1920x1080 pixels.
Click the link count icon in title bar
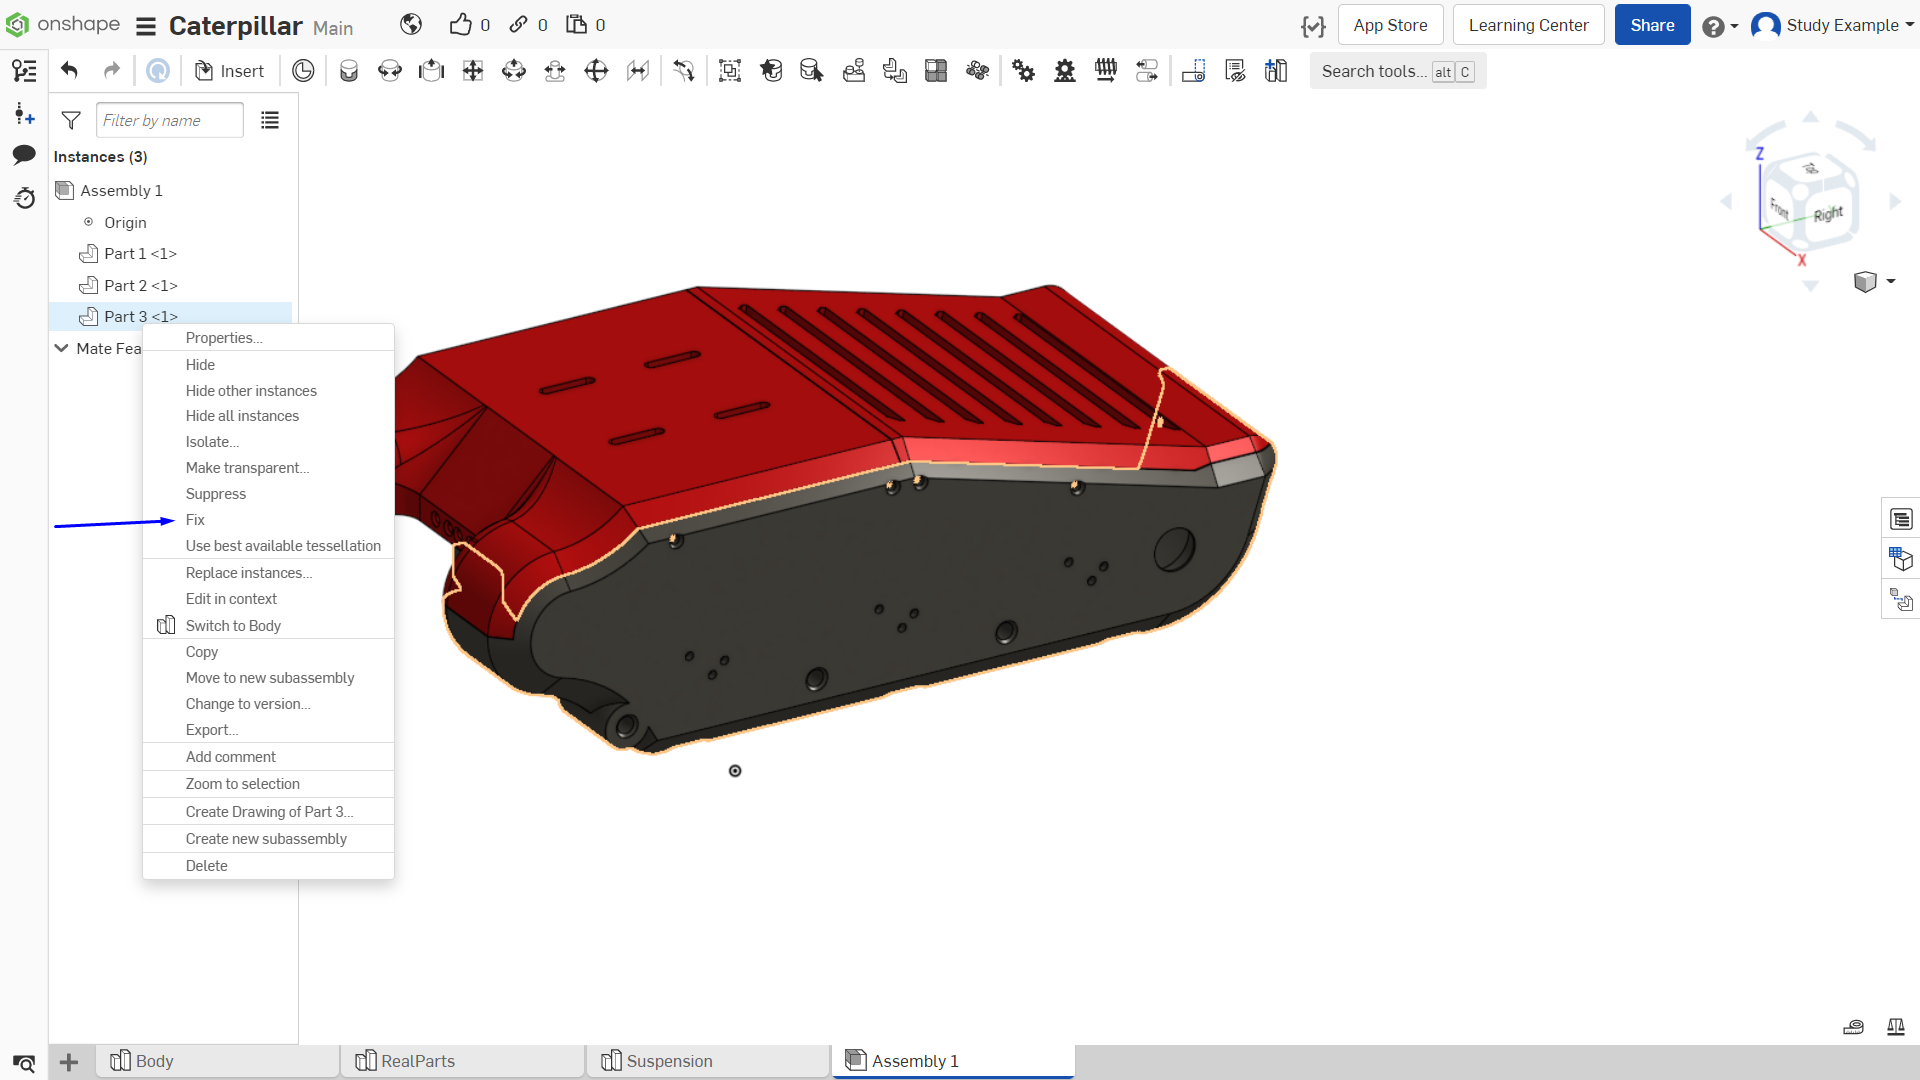click(518, 25)
